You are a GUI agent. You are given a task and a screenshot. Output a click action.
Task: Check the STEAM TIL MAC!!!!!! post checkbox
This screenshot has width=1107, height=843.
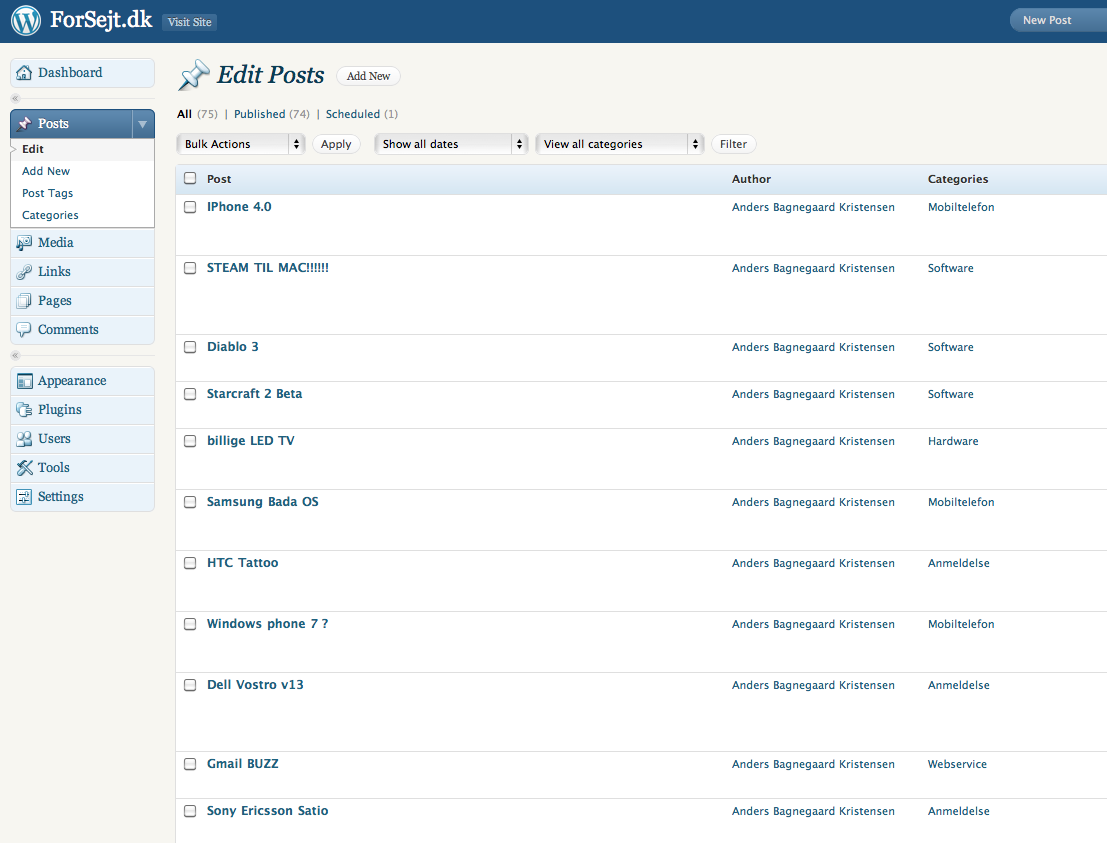[190, 268]
